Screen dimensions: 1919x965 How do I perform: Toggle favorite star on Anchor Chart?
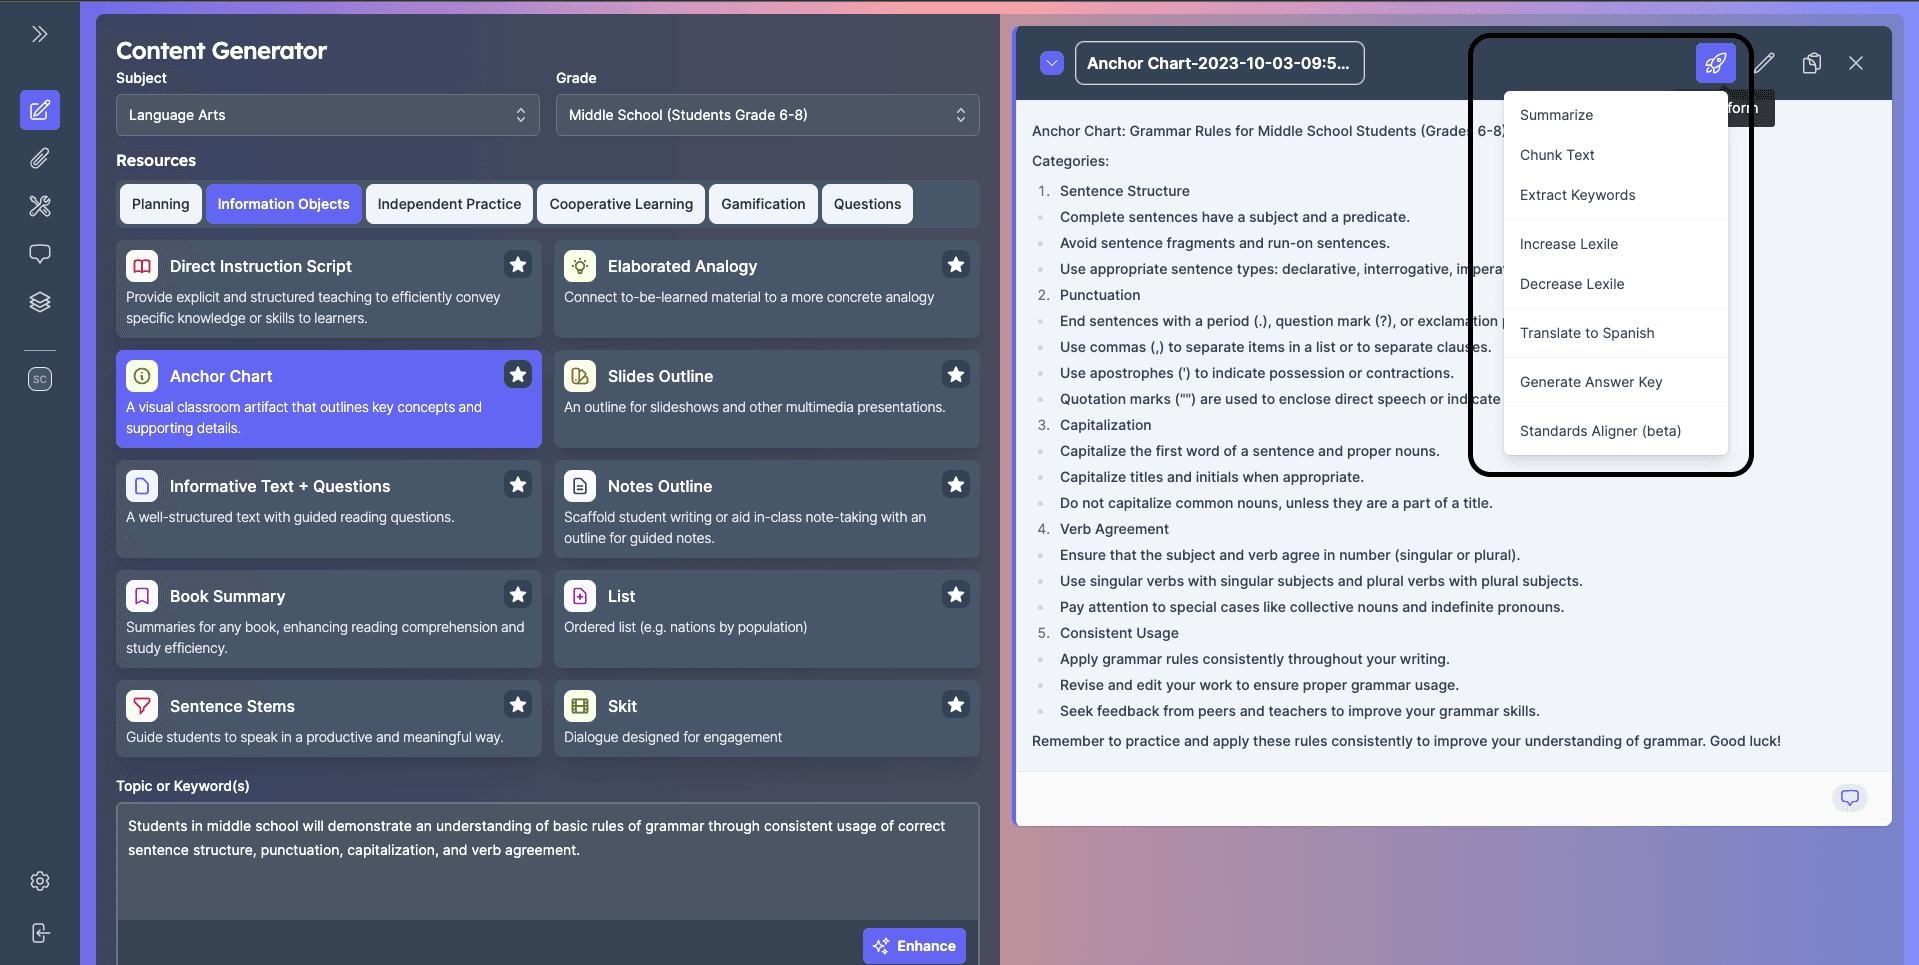518,375
